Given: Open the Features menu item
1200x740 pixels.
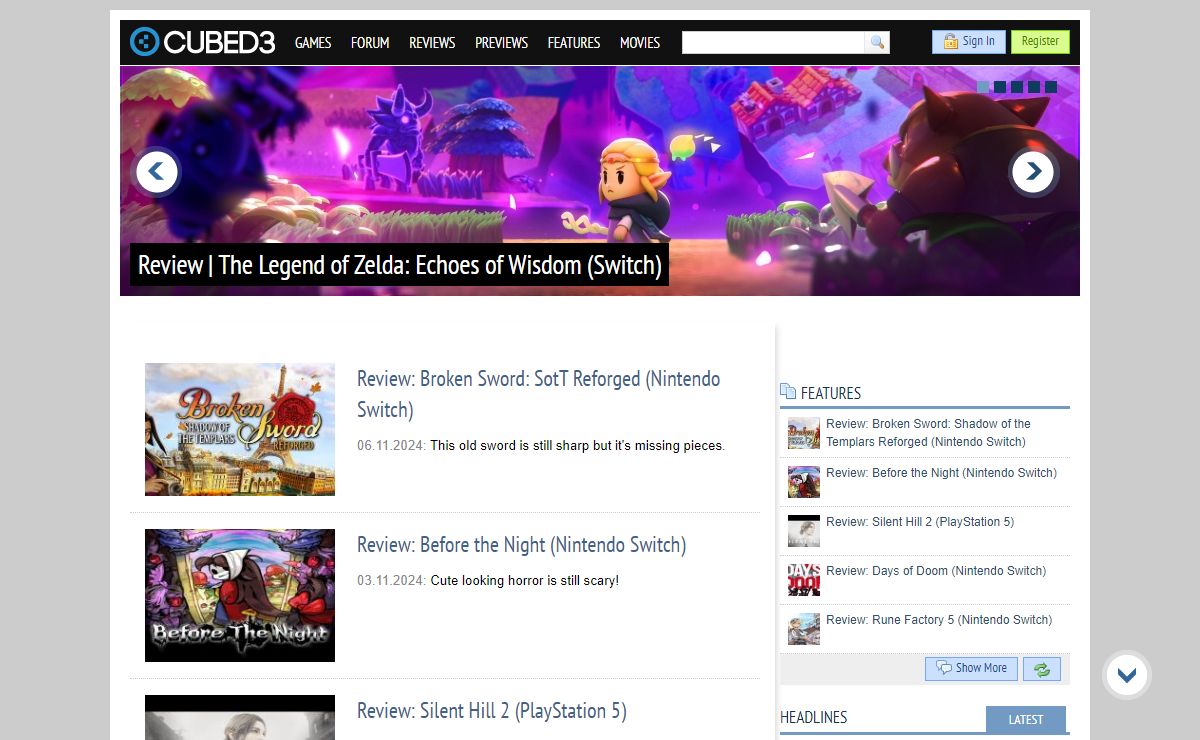Looking at the screenshot, I should point(574,43).
